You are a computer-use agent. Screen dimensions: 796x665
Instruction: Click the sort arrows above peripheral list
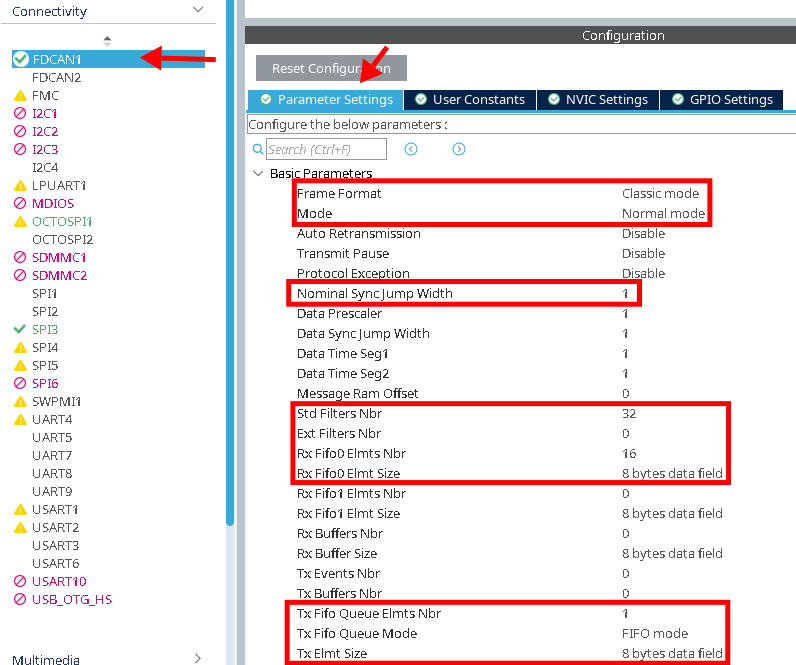pos(108,40)
